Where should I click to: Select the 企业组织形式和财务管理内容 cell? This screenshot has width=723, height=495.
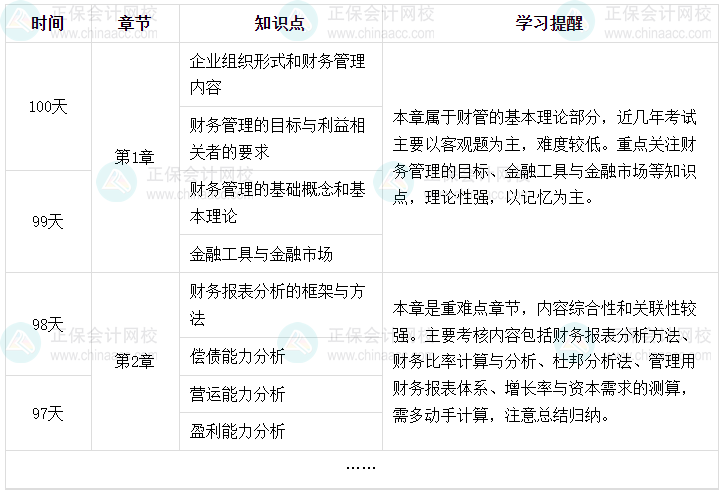pyautogui.click(x=278, y=74)
